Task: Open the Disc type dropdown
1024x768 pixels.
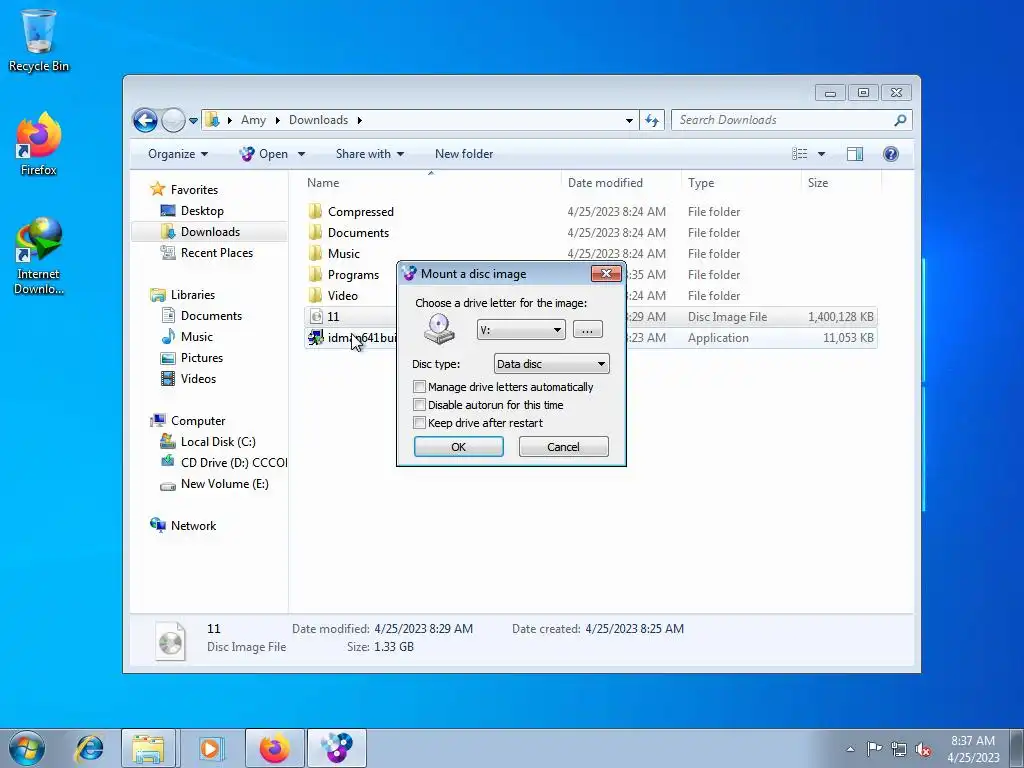Action: coord(552,364)
